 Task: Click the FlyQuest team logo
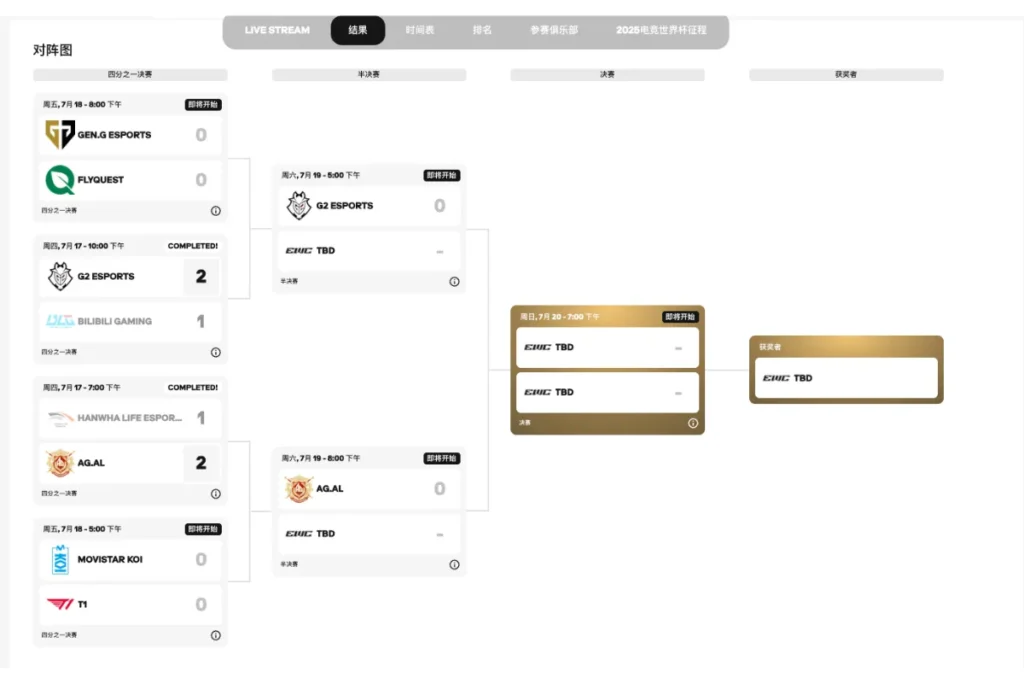click(x=59, y=180)
